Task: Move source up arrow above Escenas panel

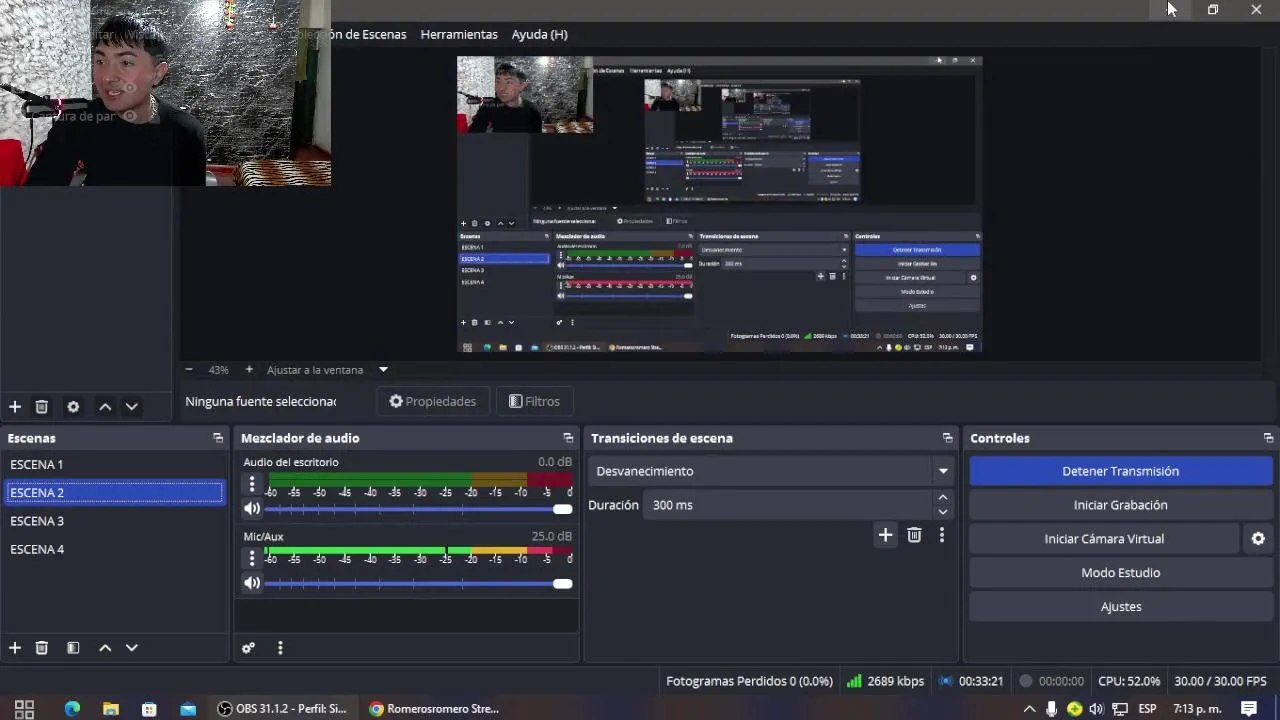Action: [x=105, y=407]
